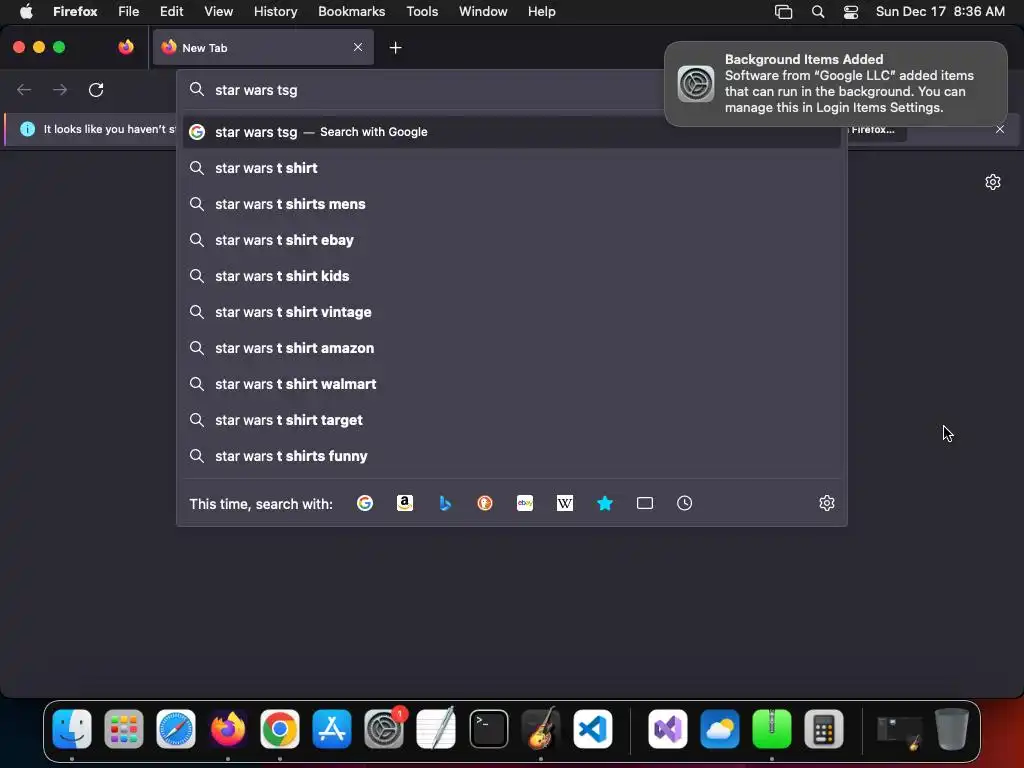Open a new tab with plus button
1024x768 pixels.
tap(395, 48)
